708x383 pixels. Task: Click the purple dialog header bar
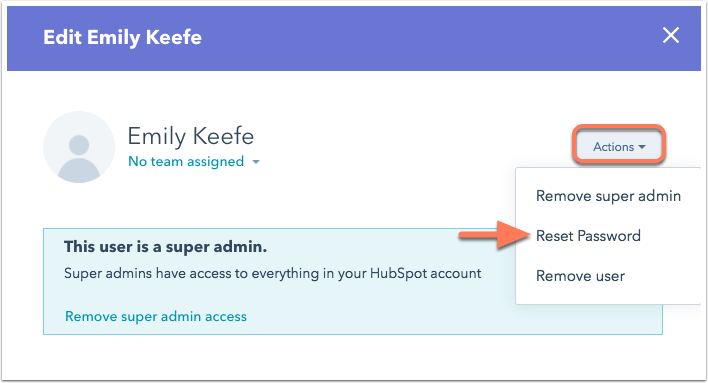pyautogui.click(x=354, y=38)
